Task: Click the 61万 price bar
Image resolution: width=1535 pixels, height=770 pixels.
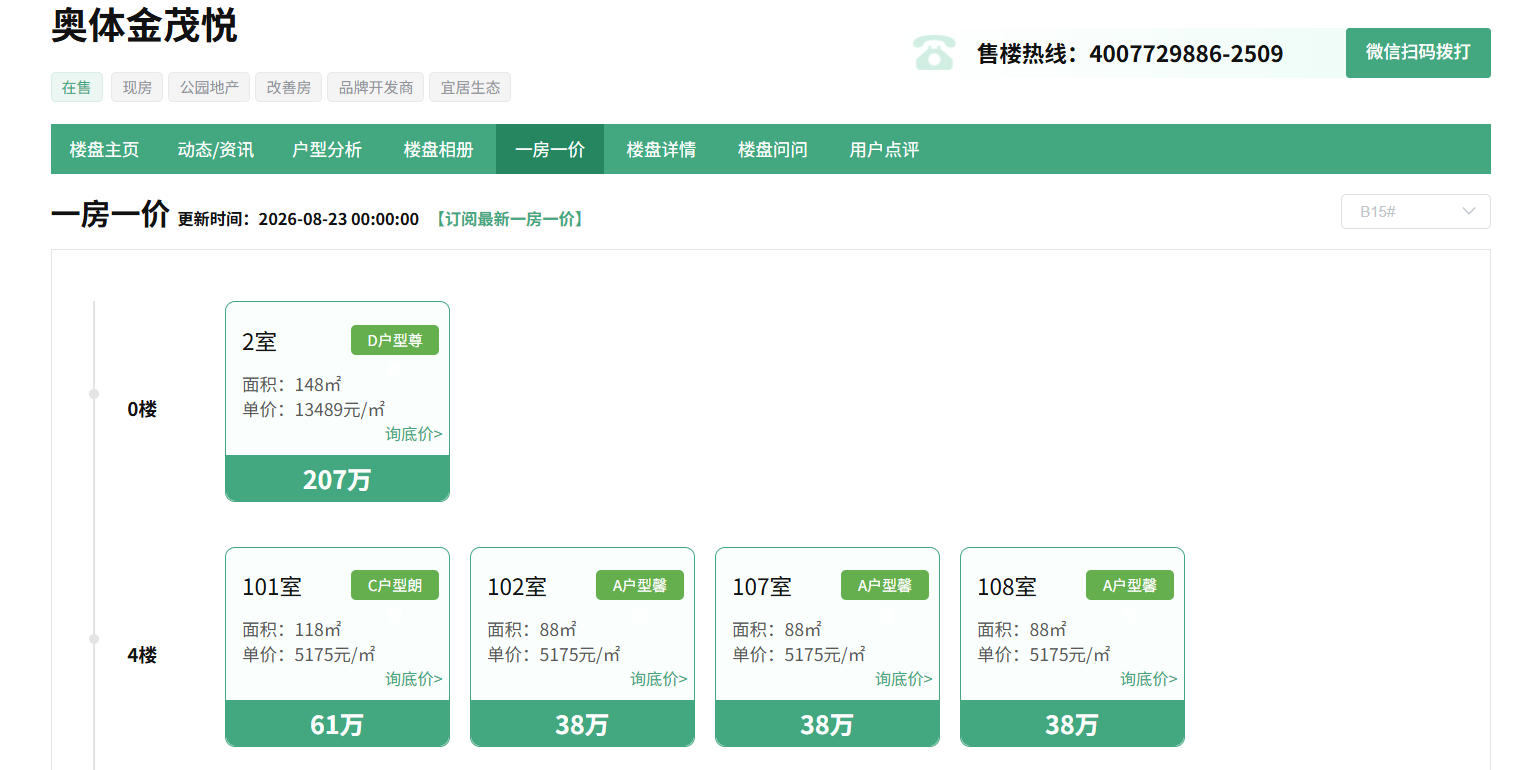Action: [337, 724]
